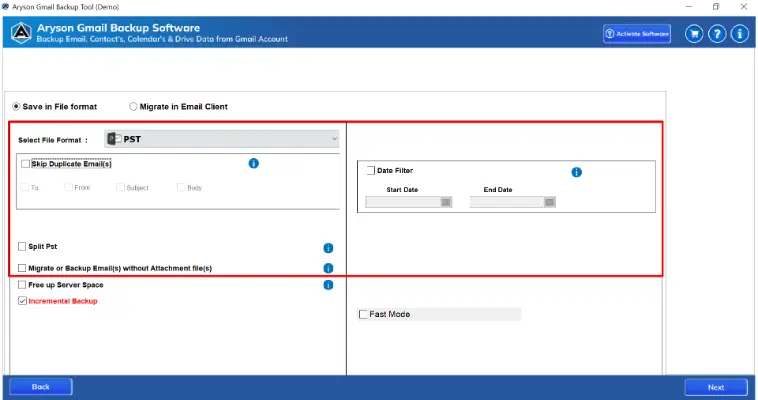Enable Skip Duplicate Email(s) checkbox

(x=26, y=164)
